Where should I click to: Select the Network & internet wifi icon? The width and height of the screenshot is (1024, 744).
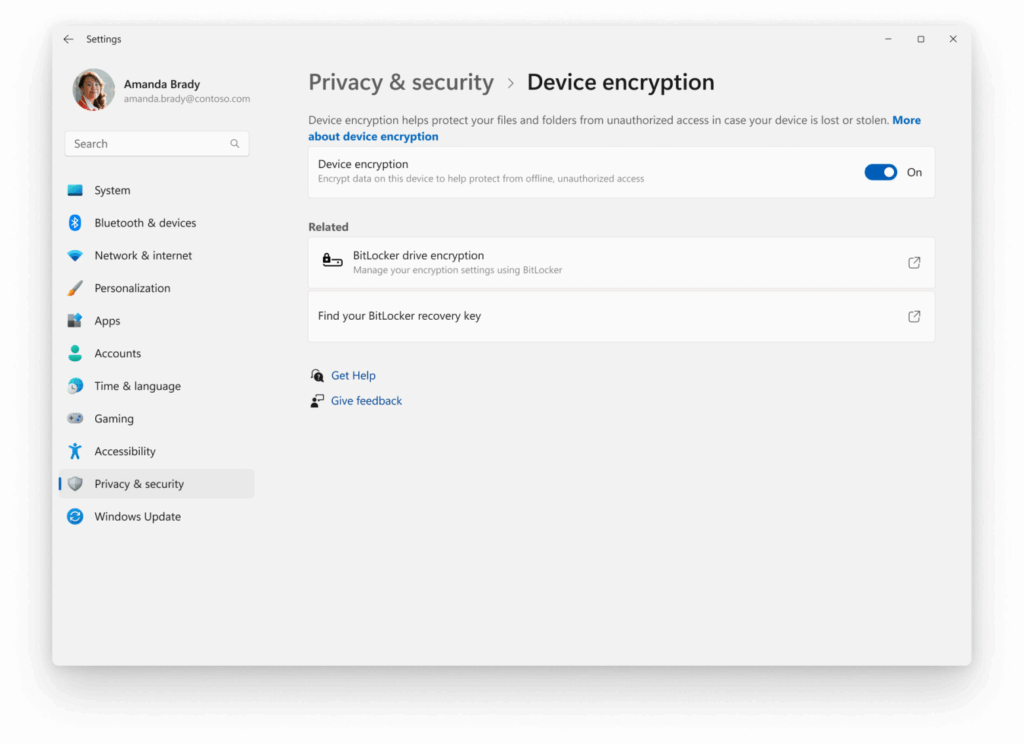point(75,256)
